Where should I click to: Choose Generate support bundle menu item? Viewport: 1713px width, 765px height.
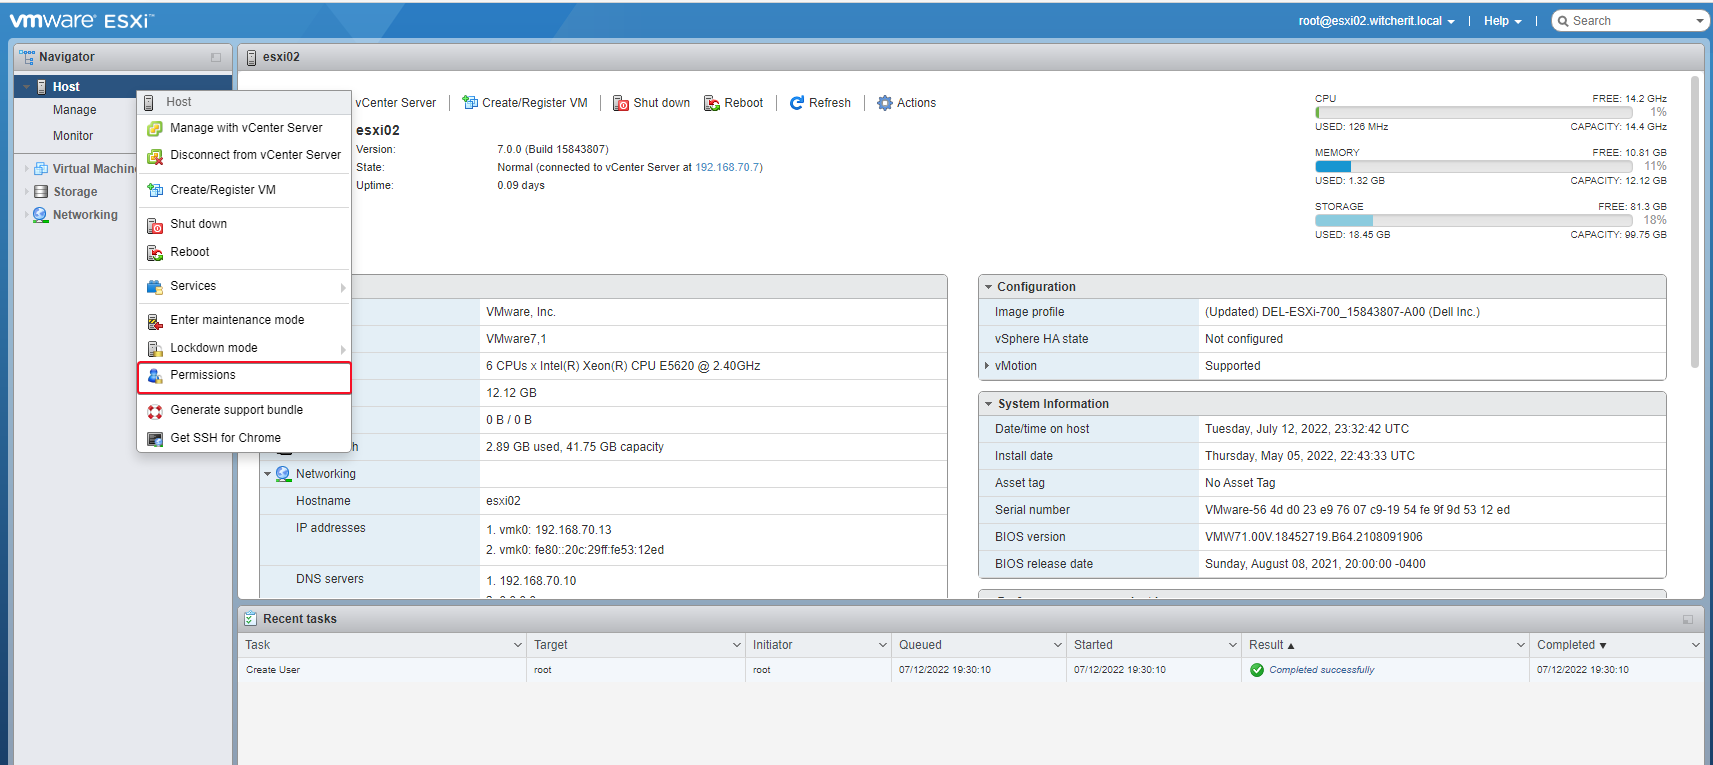pos(244,410)
